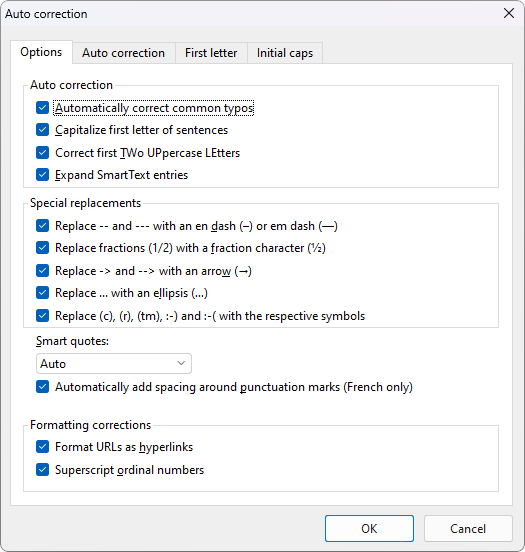Disable arrow replacement checkbox
This screenshot has width=525, height=552.
[42, 271]
